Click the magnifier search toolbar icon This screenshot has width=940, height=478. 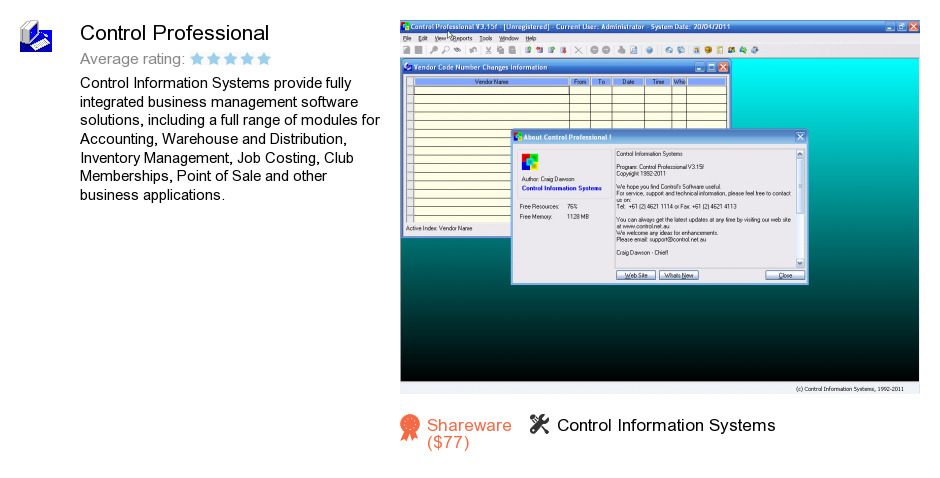[x=445, y=50]
